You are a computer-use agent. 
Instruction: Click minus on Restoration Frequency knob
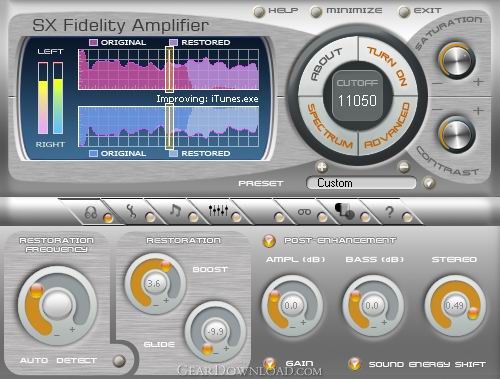(57, 334)
